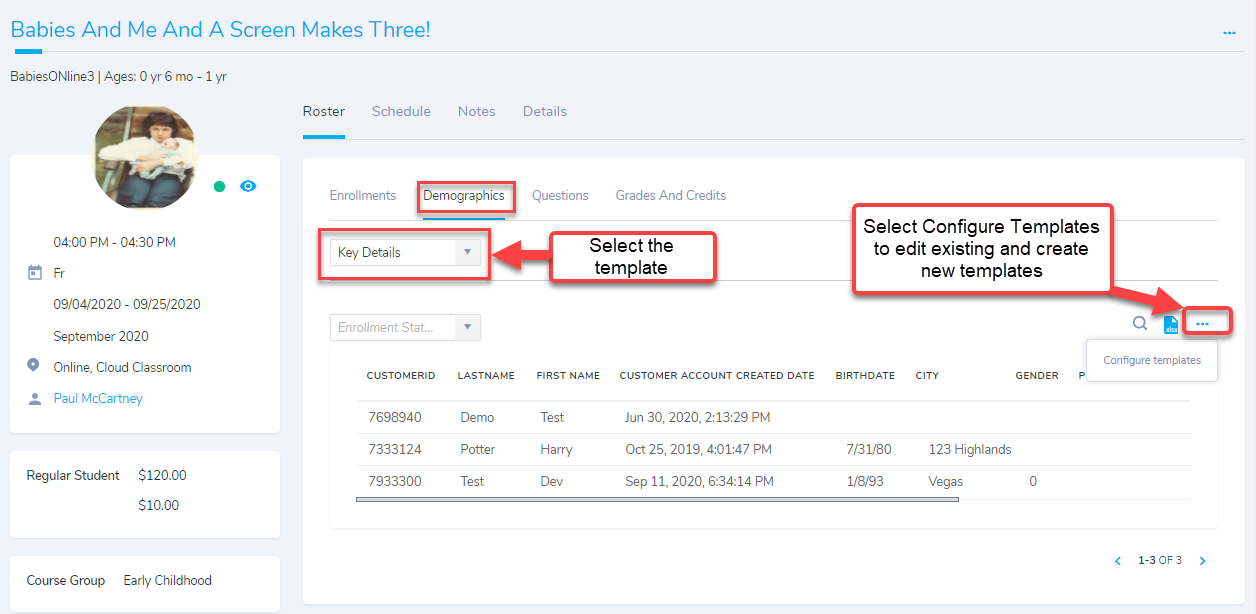
Task: Open the Key Details template dropdown
Action: (x=405, y=252)
